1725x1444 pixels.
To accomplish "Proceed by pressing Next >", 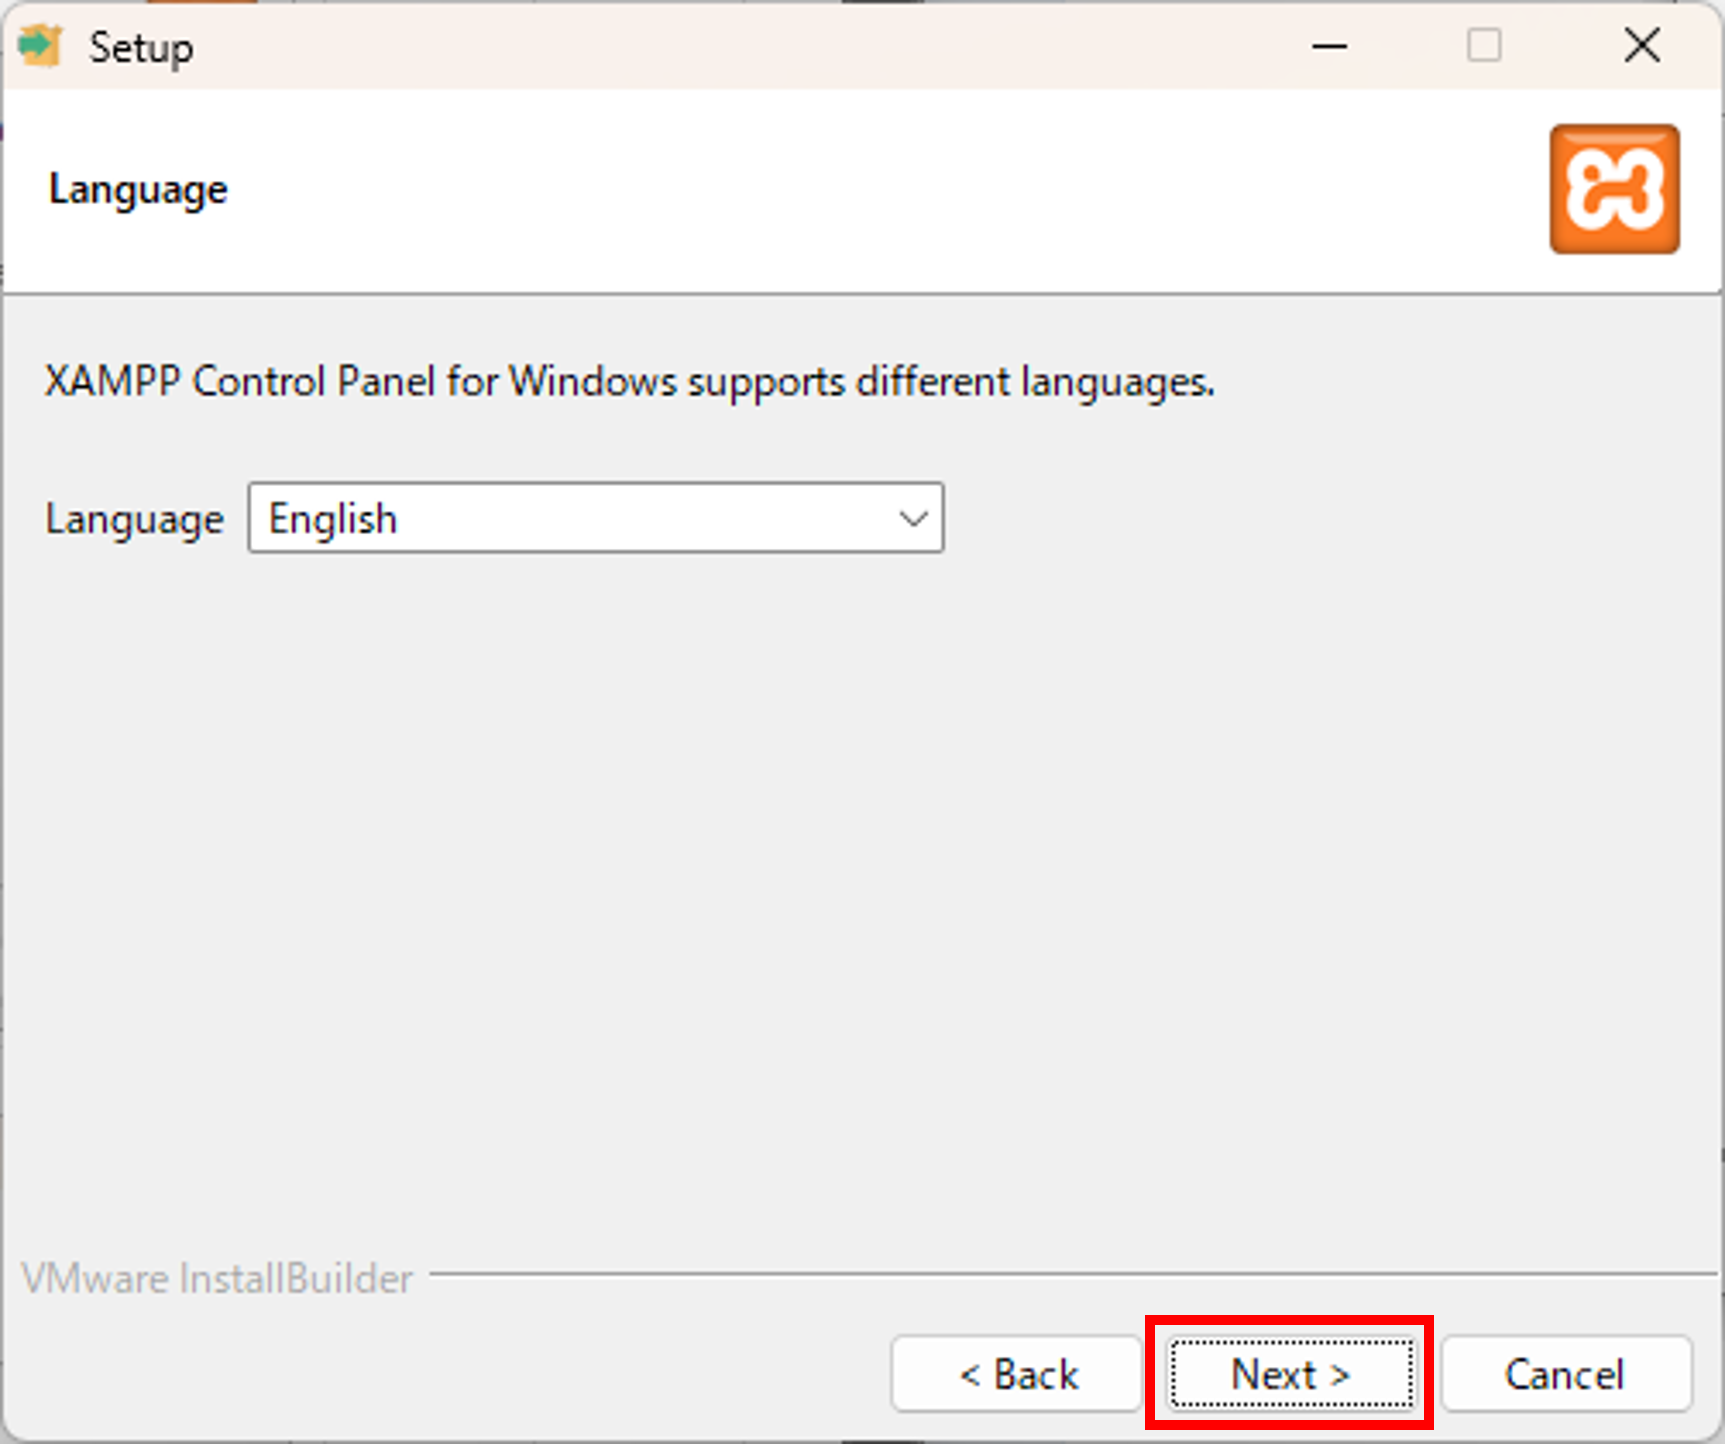I will (x=1290, y=1374).
